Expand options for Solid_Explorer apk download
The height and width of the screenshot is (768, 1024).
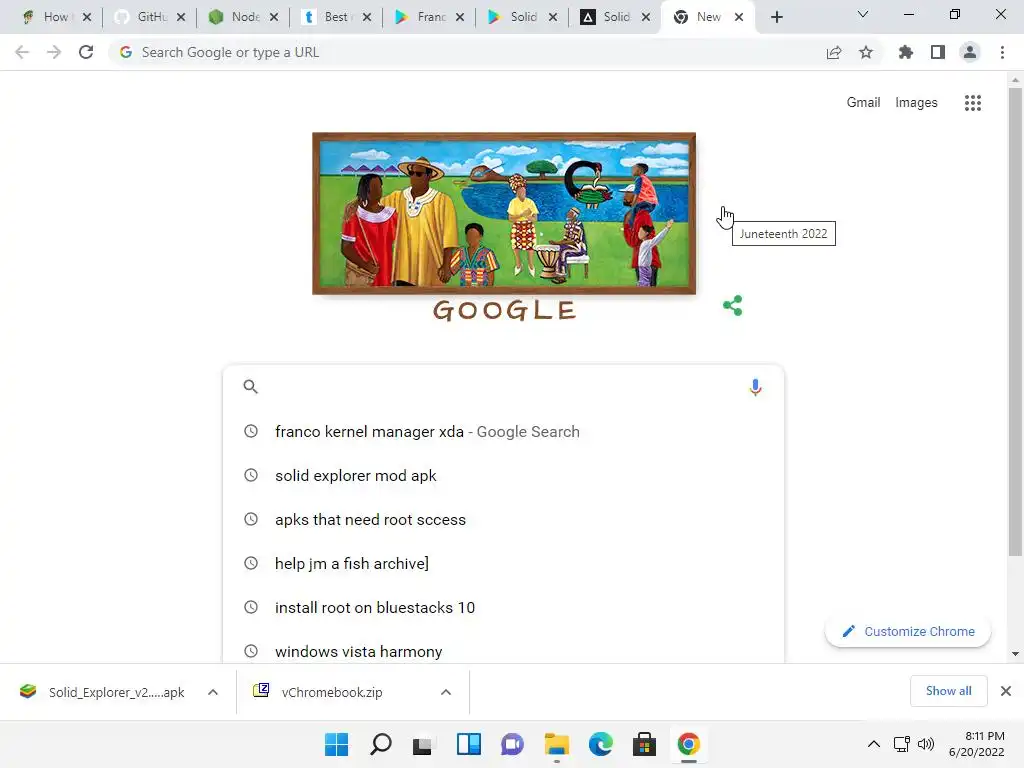[213, 692]
